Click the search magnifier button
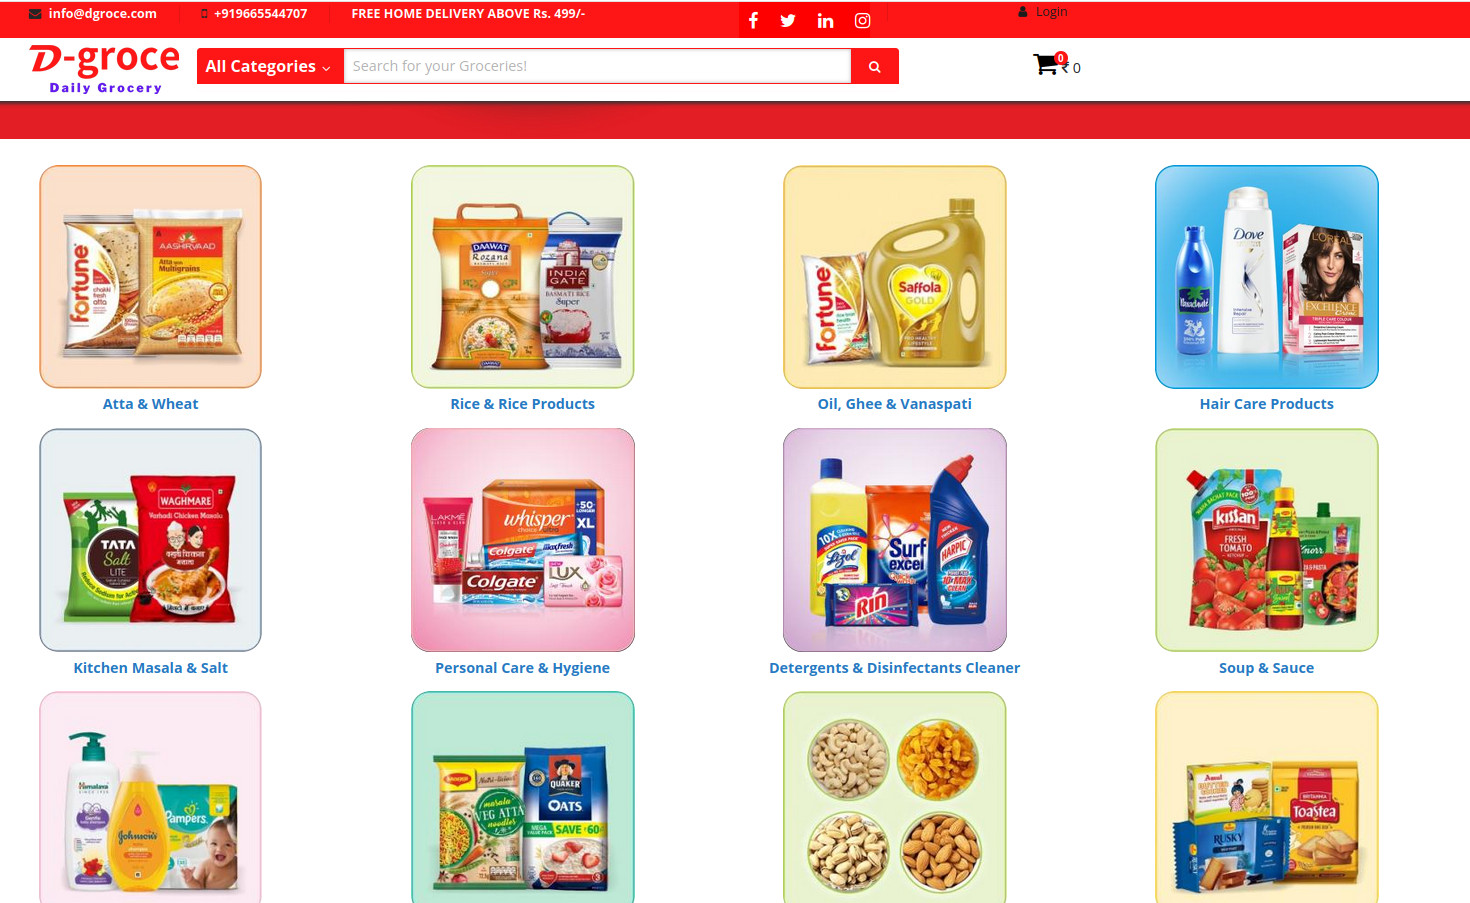The height and width of the screenshot is (903, 1470). point(875,66)
